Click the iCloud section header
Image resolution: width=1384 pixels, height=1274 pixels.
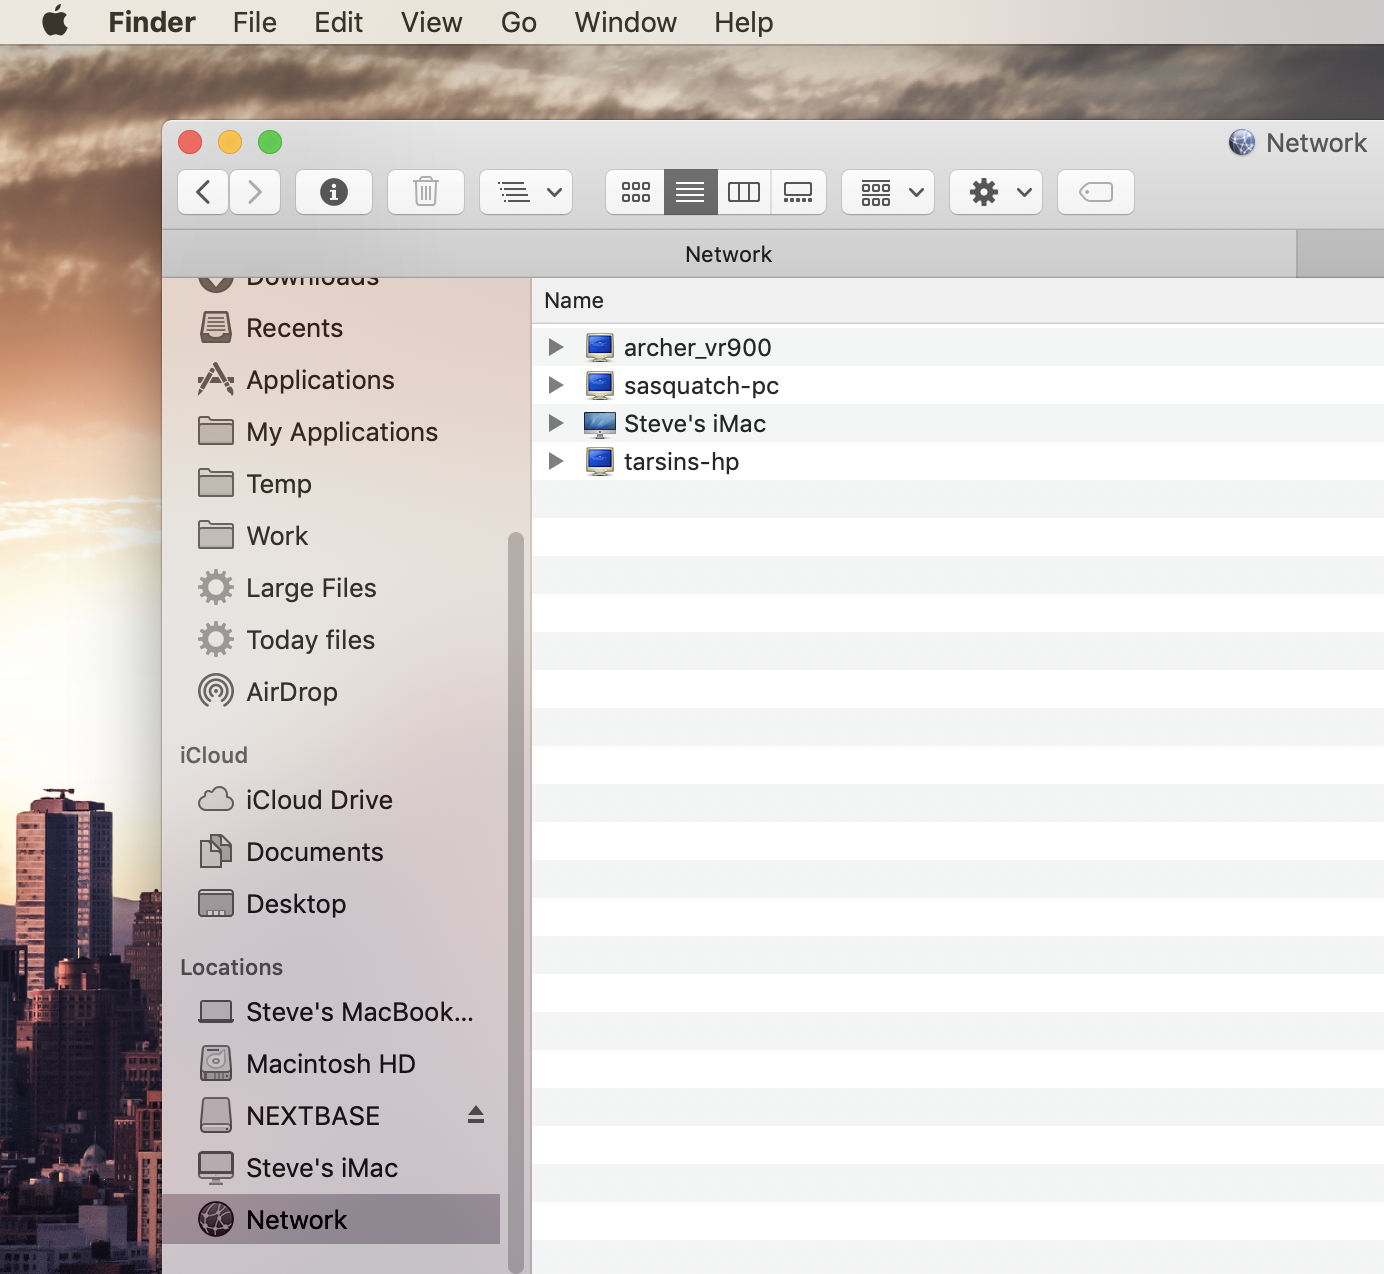pyautogui.click(x=214, y=755)
